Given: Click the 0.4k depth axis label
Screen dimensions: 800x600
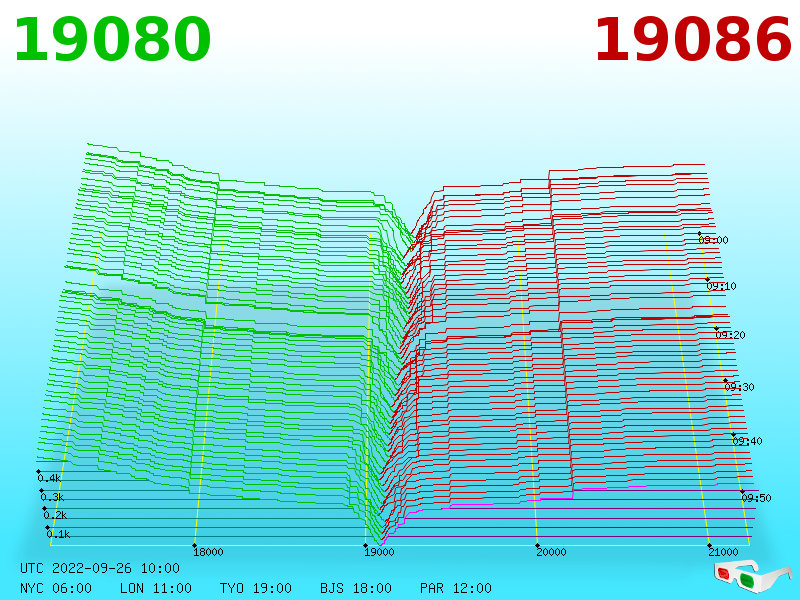Looking at the screenshot, I should coord(49,478).
